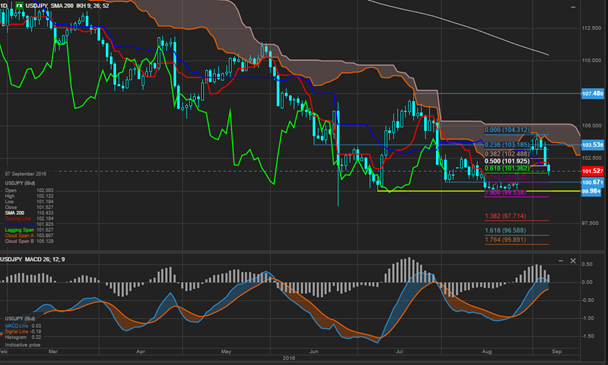Click the Low value 101.194
This screenshot has width=608, height=365.
click(x=45, y=202)
